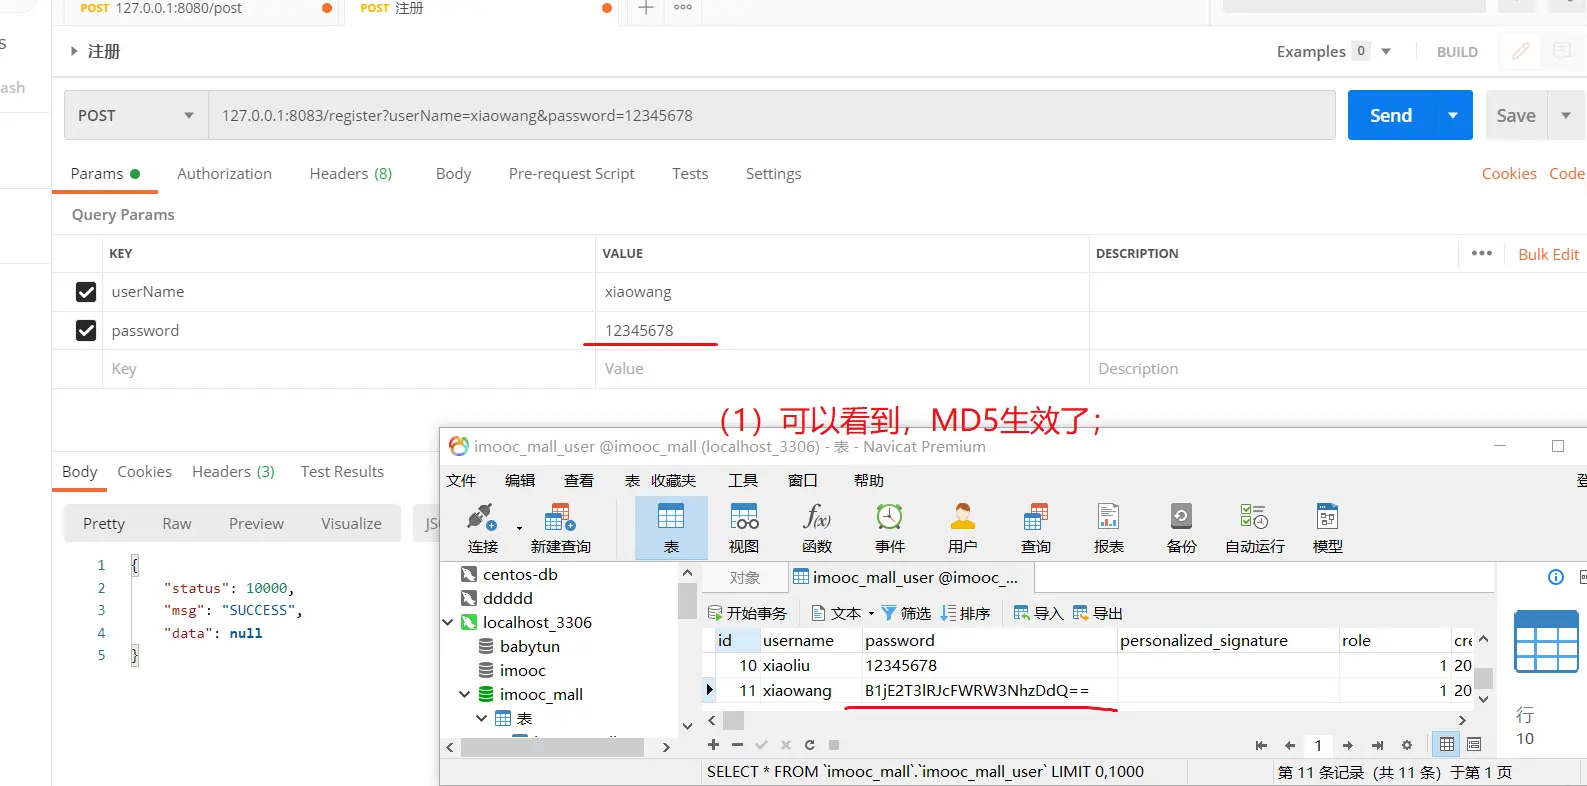The image size is (1587, 786).
Task: Select the Preview response view
Action: (256, 523)
